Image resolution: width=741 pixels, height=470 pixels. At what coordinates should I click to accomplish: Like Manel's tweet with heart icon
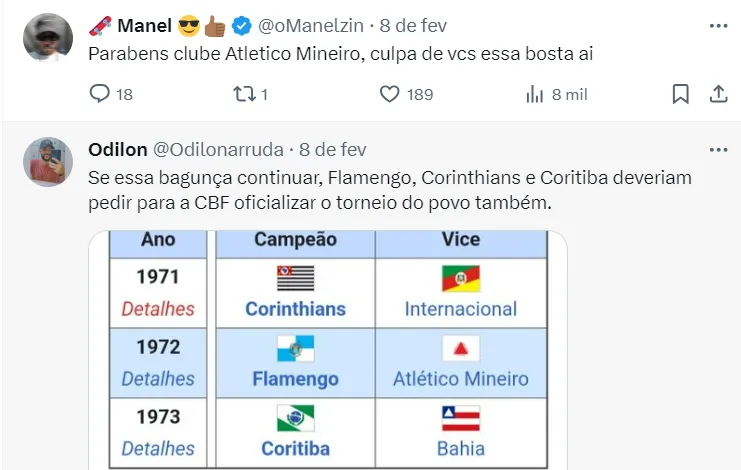coord(390,94)
